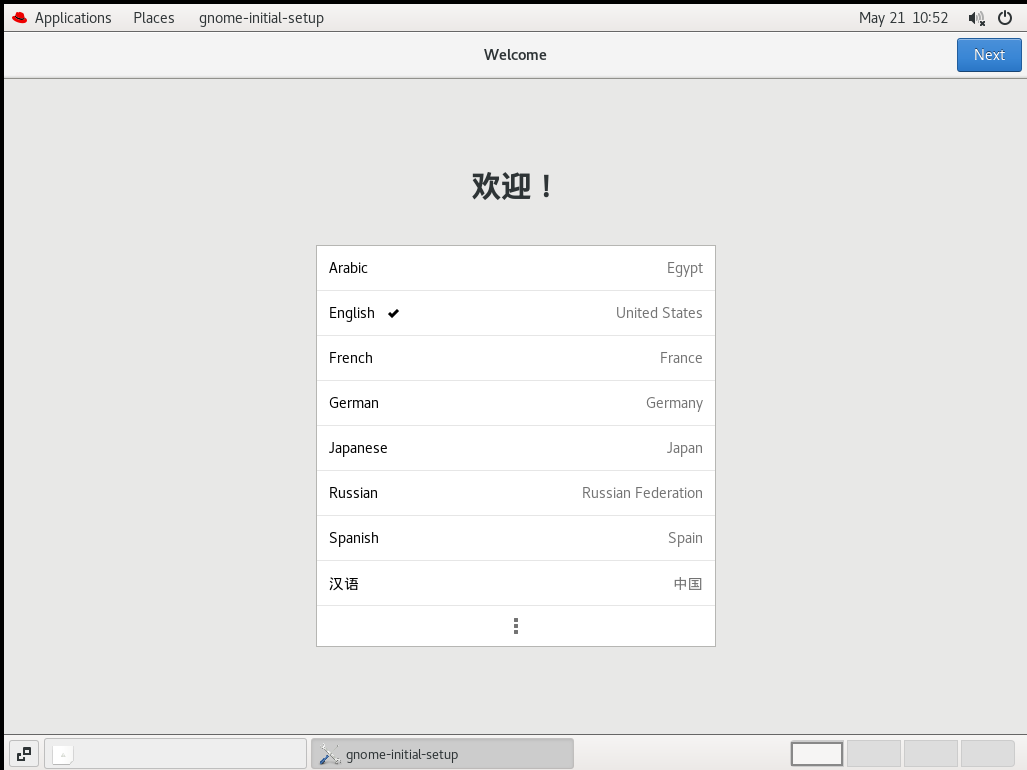
Task: Pick Russian from language list
Action: (515, 493)
